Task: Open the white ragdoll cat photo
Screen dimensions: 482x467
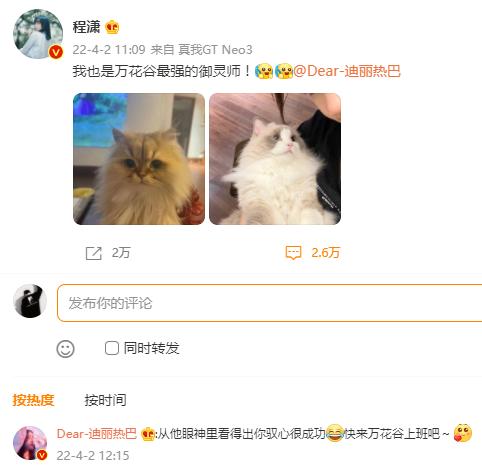Action: pyautogui.click(x=275, y=159)
